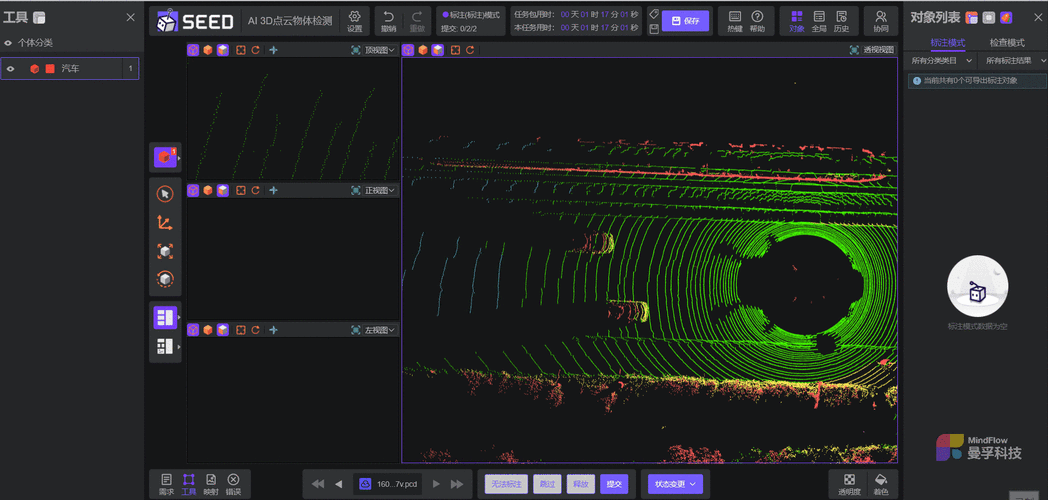Open the 映射 mapping tab

211,483
